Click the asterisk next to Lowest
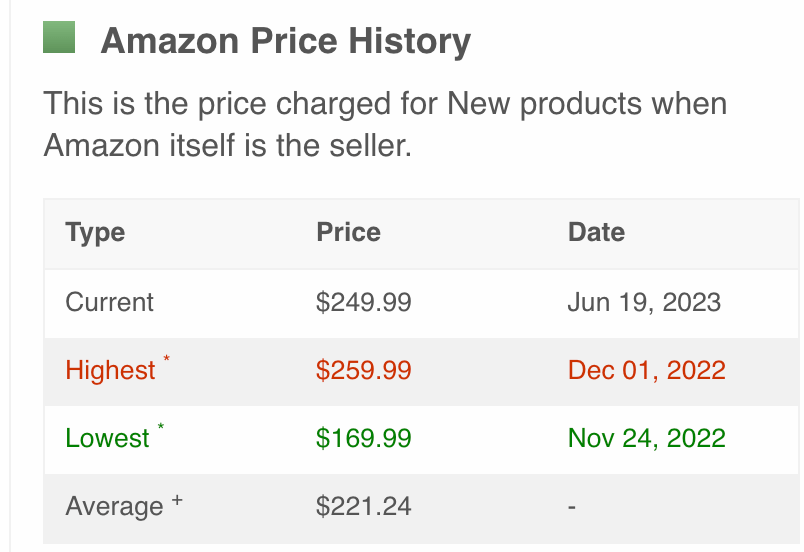The height and width of the screenshot is (552, 804). coord(161,427)
